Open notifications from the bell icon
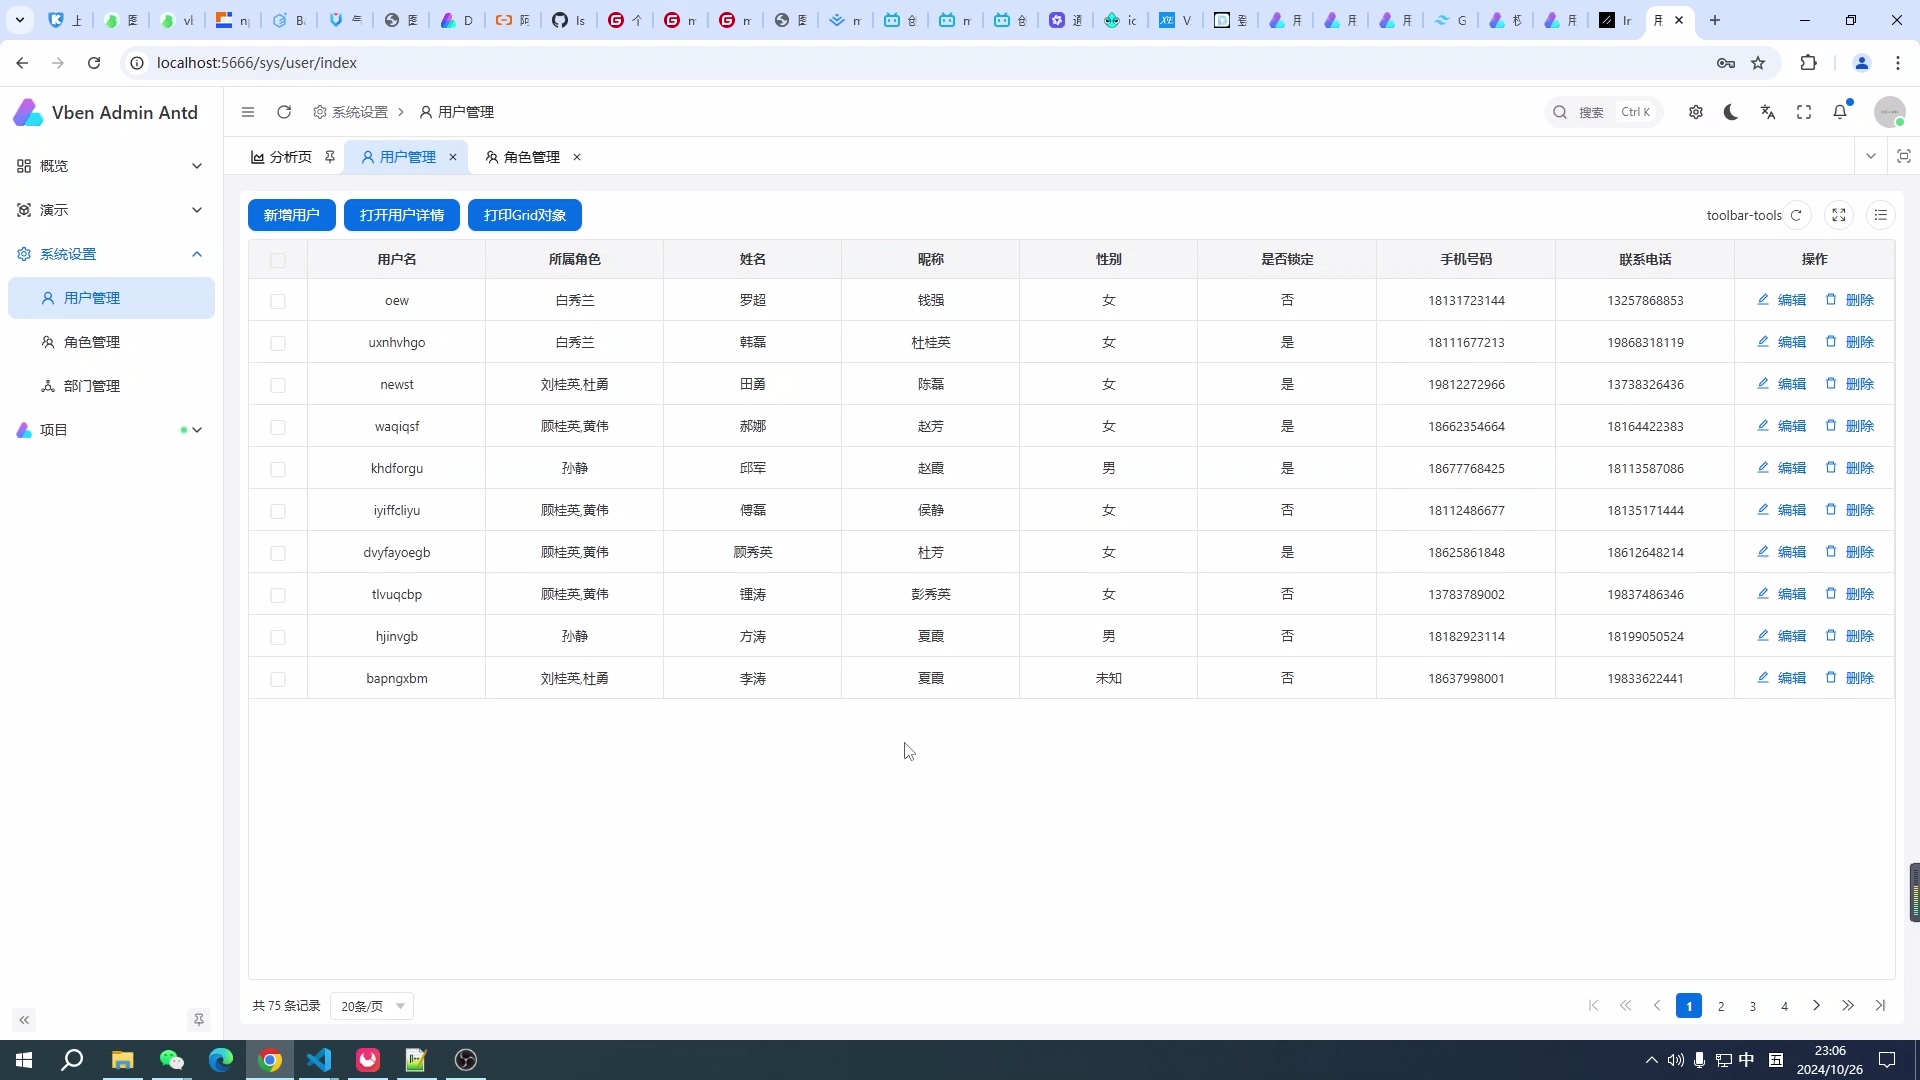1920x1080 pixels. (1842, 112)
